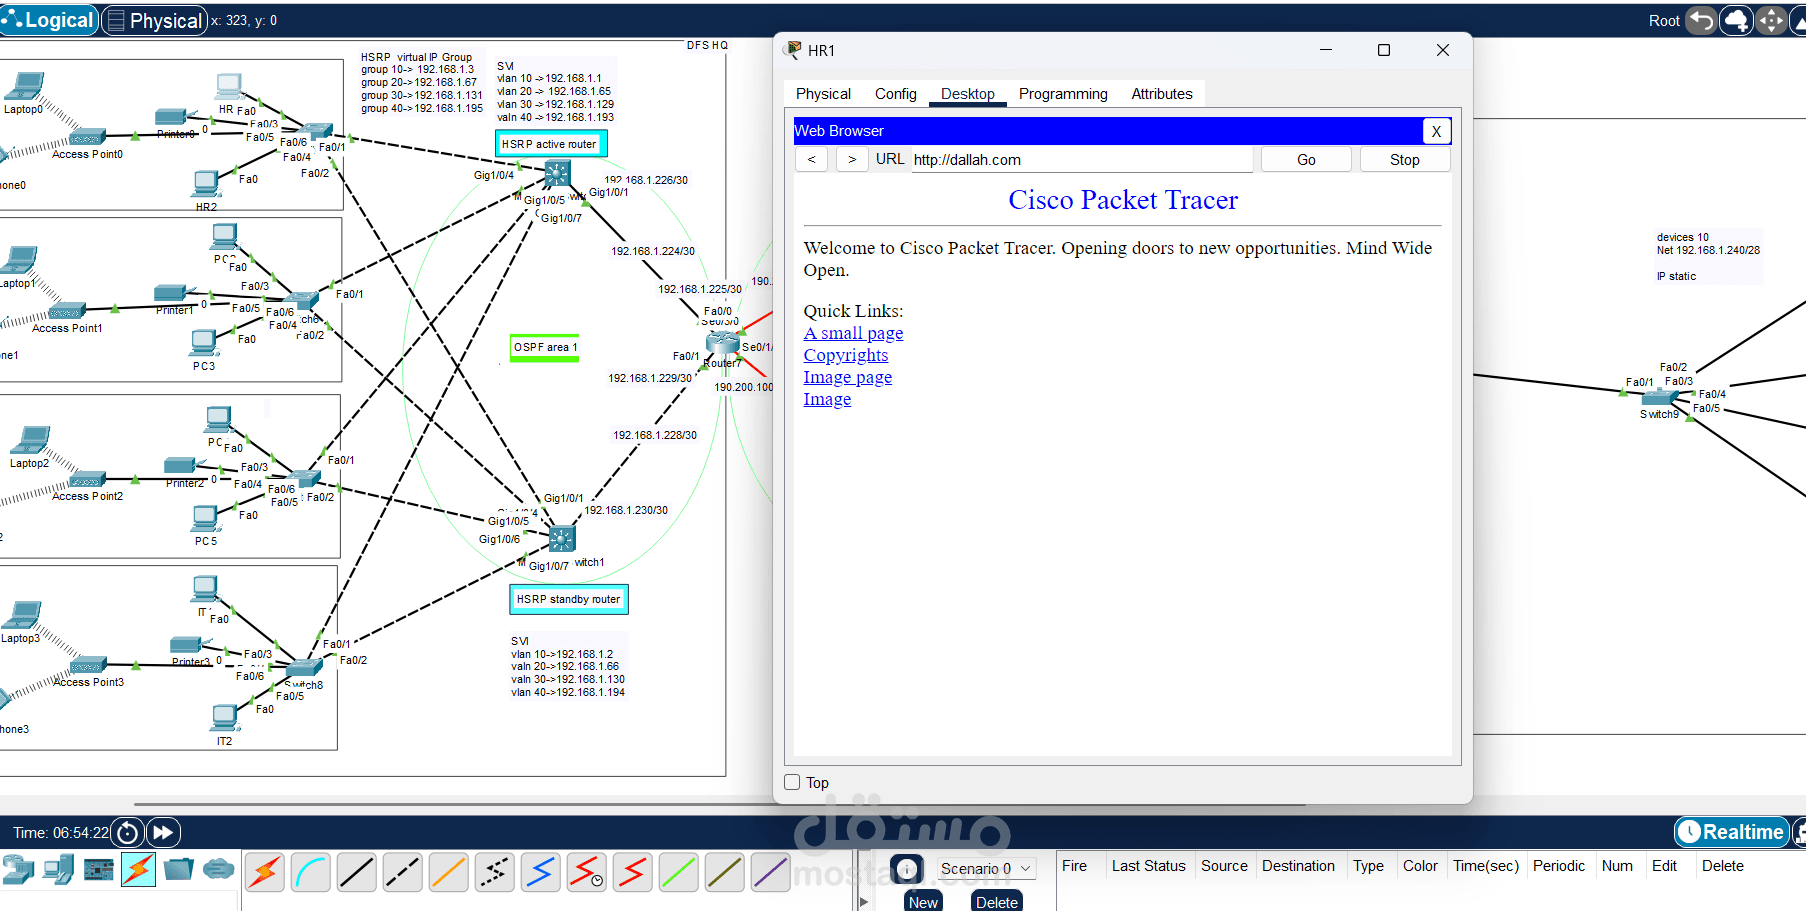Click the New scenario button
This screenshot has width=1806, height=911.
(x=923, y=901)
